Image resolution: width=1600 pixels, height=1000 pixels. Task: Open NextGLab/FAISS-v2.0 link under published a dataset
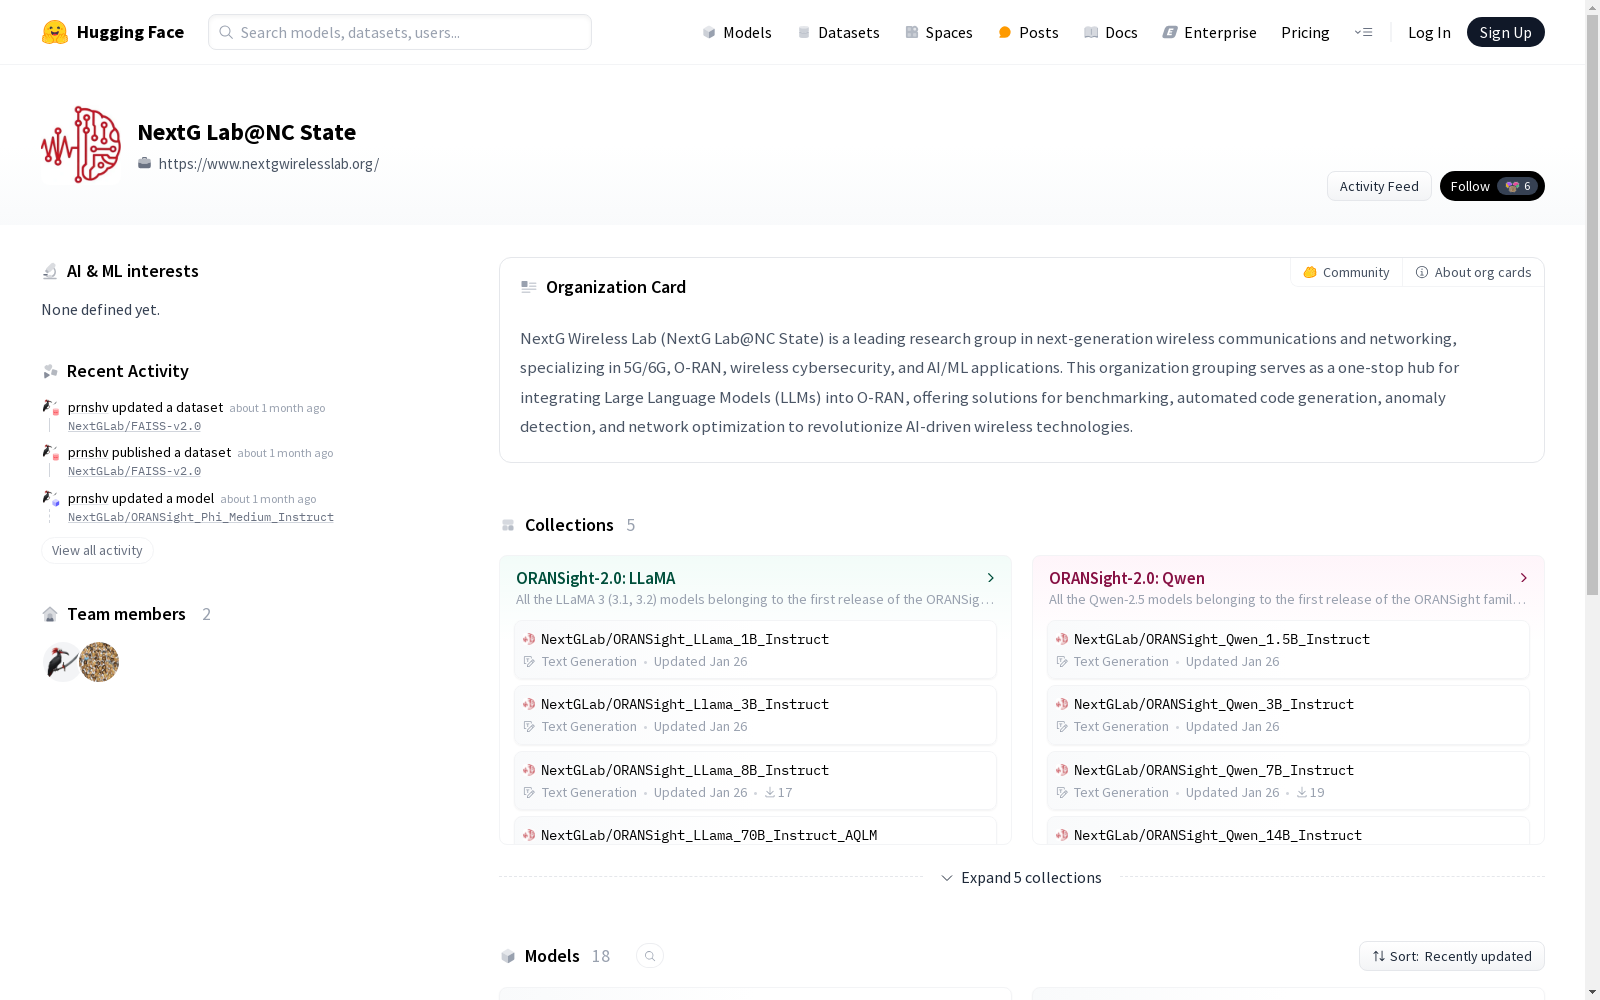[x=134, y=471]
